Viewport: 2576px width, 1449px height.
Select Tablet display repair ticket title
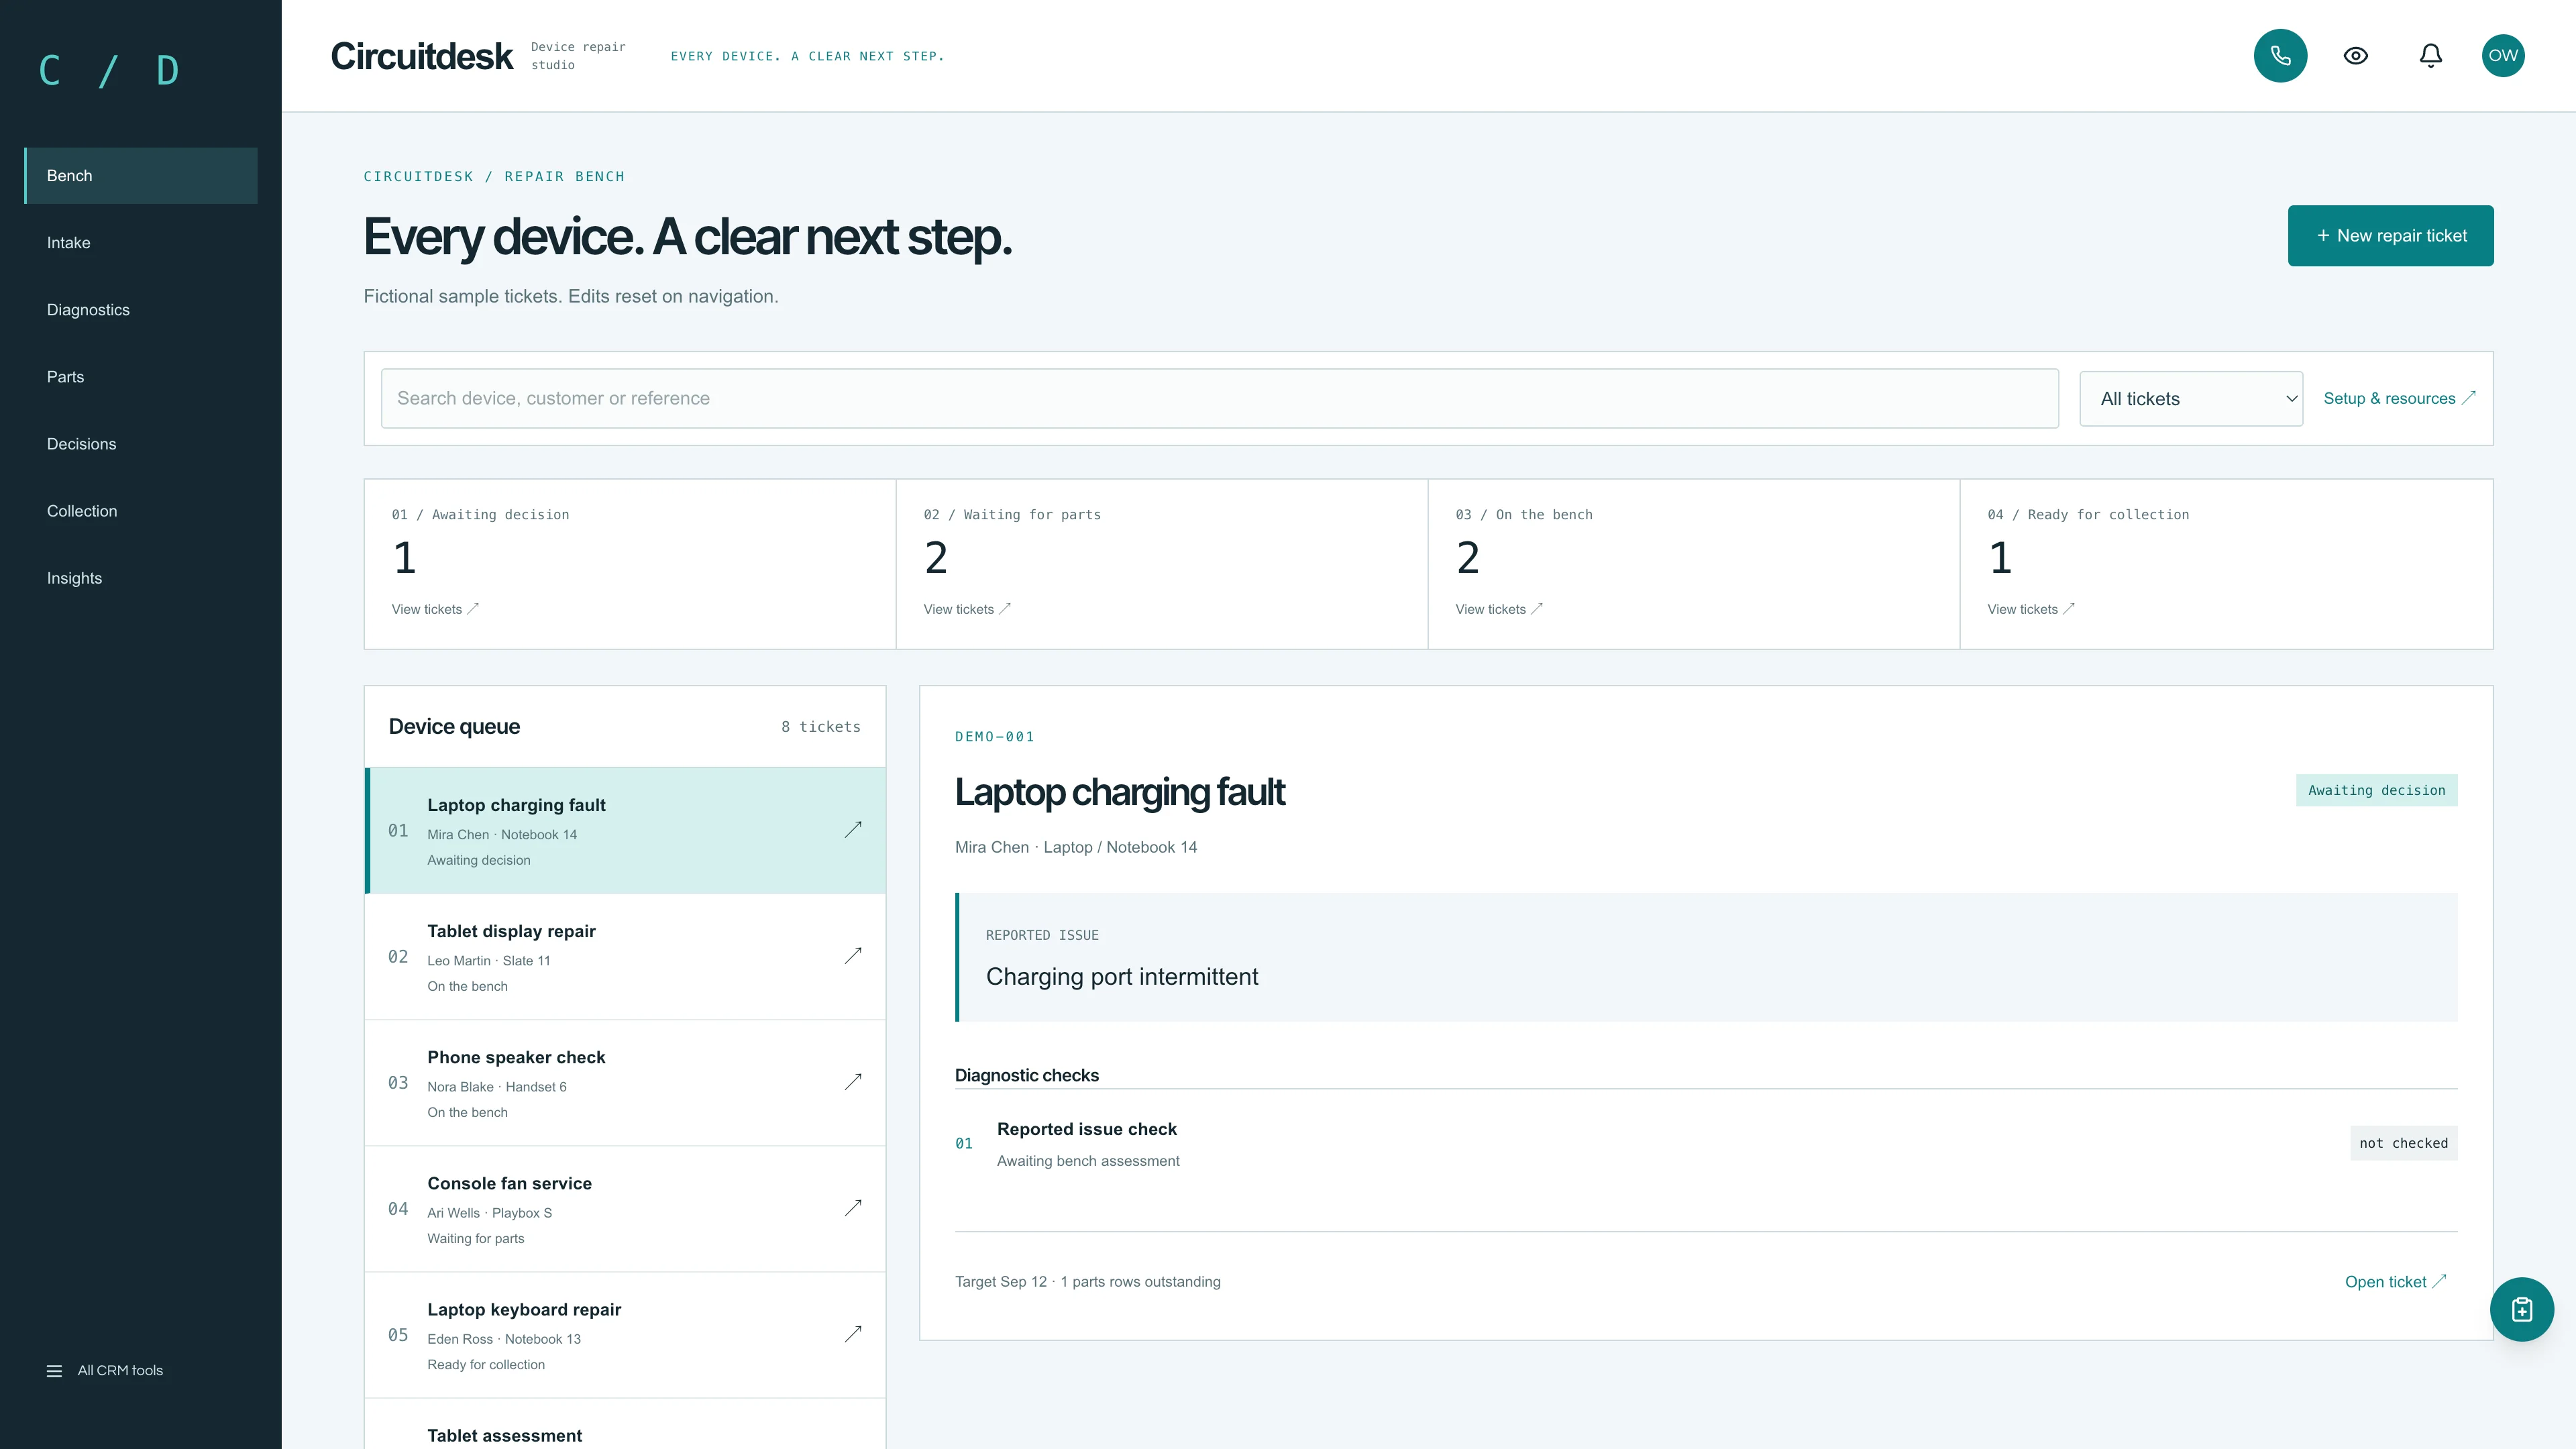click(511, 931)
